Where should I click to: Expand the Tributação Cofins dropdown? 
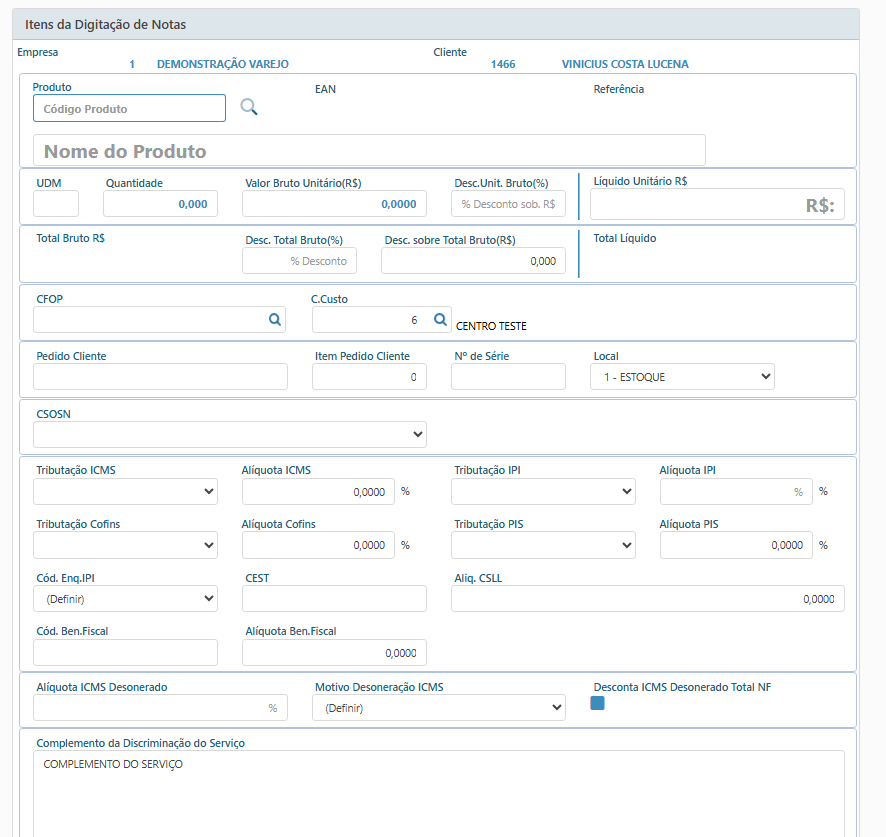coord(125,545)
